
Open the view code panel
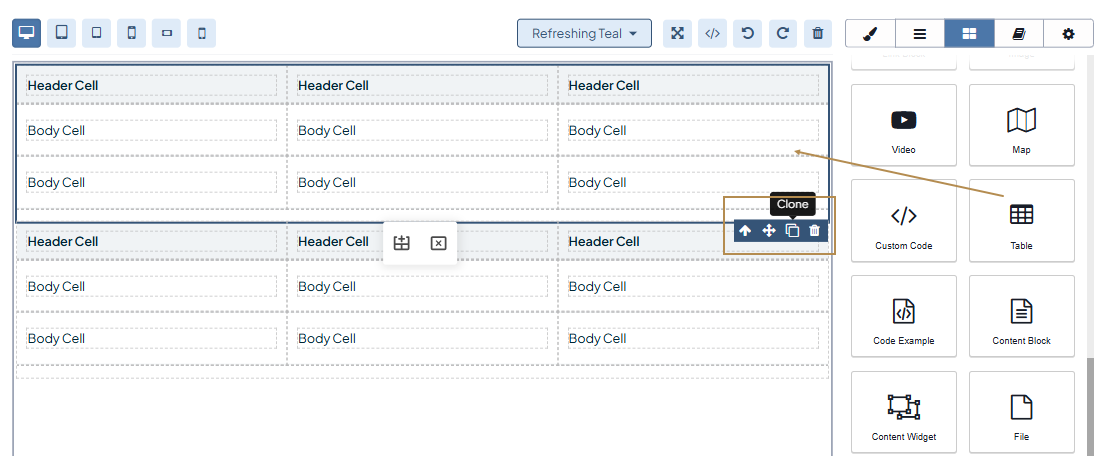[x=712, y=33]
